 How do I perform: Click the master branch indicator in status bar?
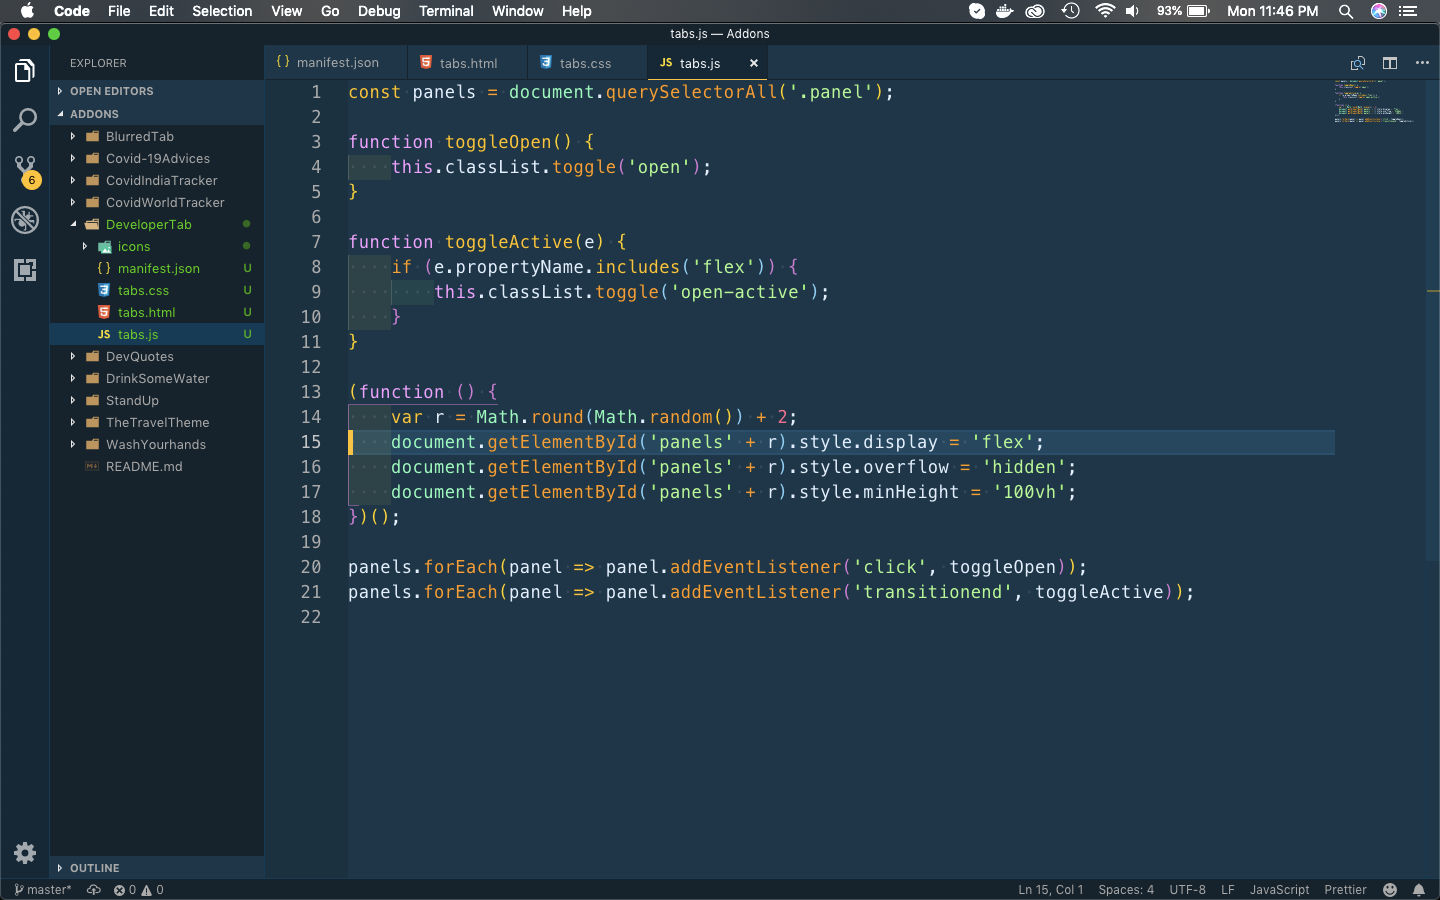click(x=42, y=890)
